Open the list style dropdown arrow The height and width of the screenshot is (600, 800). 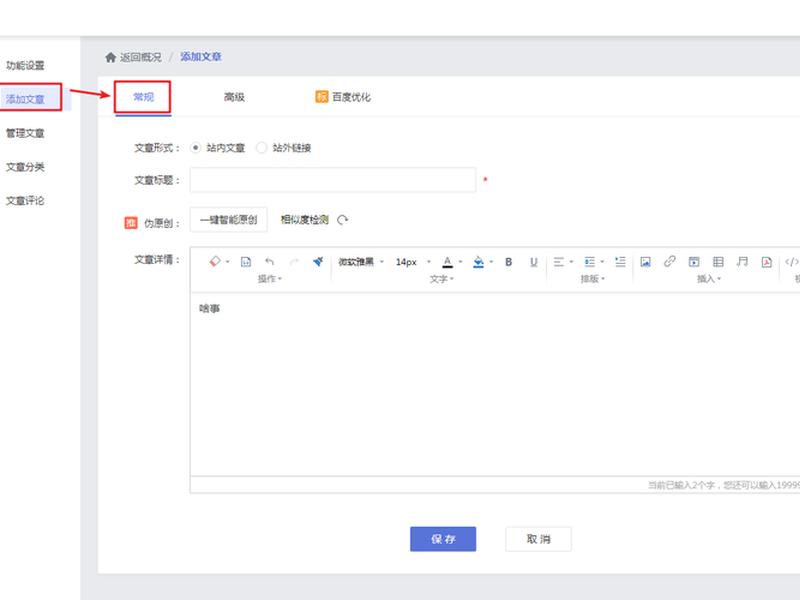click(x=602, y=262)
